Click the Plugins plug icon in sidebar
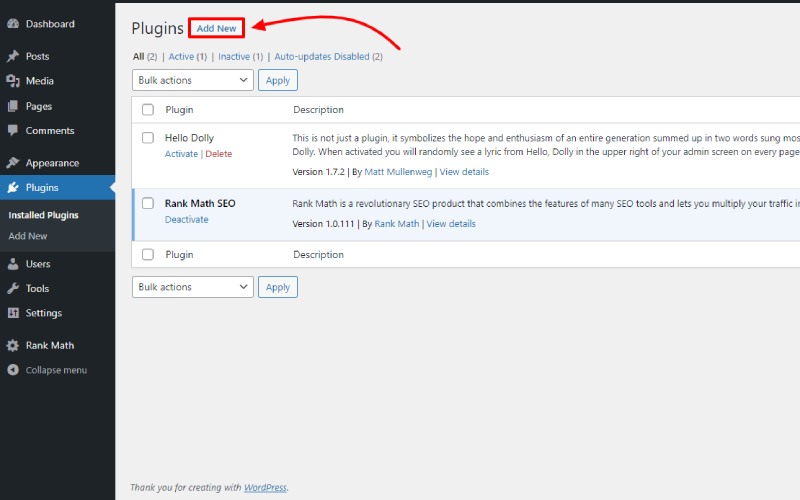The width and height of the screenshot is (800, 500). pos(13,187)
